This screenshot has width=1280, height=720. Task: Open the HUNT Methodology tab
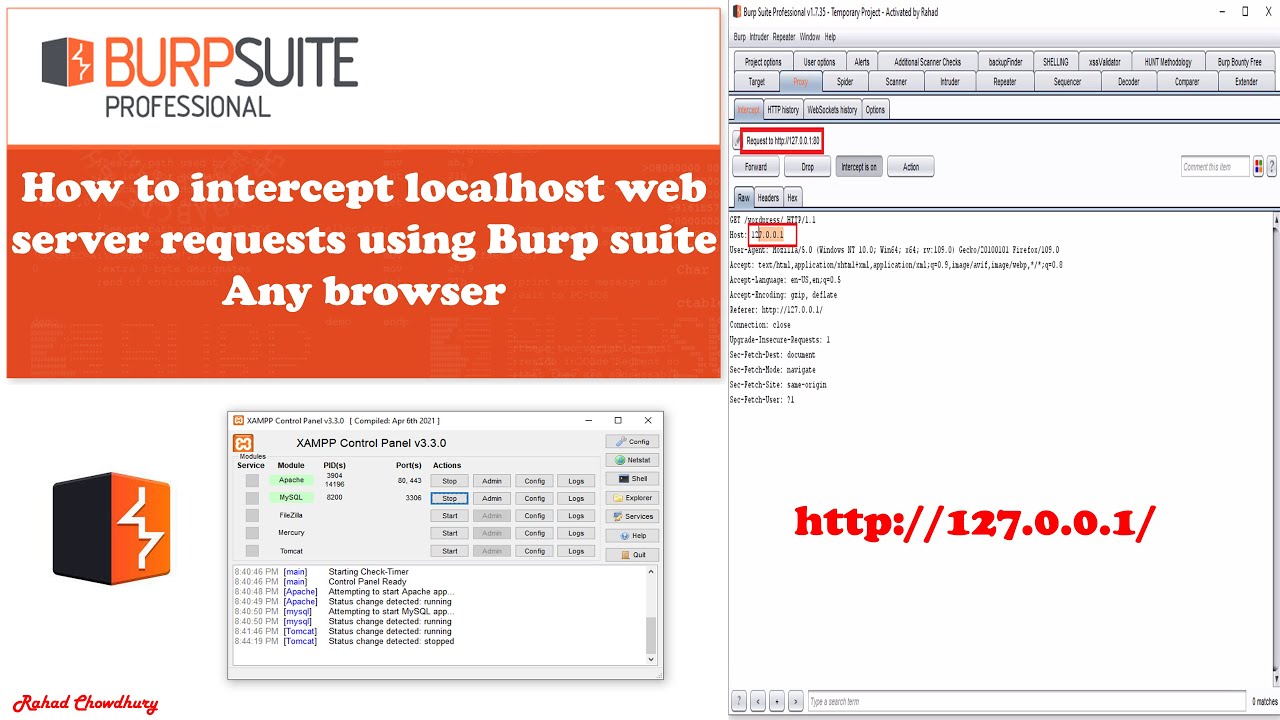[x=1168, y=62]
